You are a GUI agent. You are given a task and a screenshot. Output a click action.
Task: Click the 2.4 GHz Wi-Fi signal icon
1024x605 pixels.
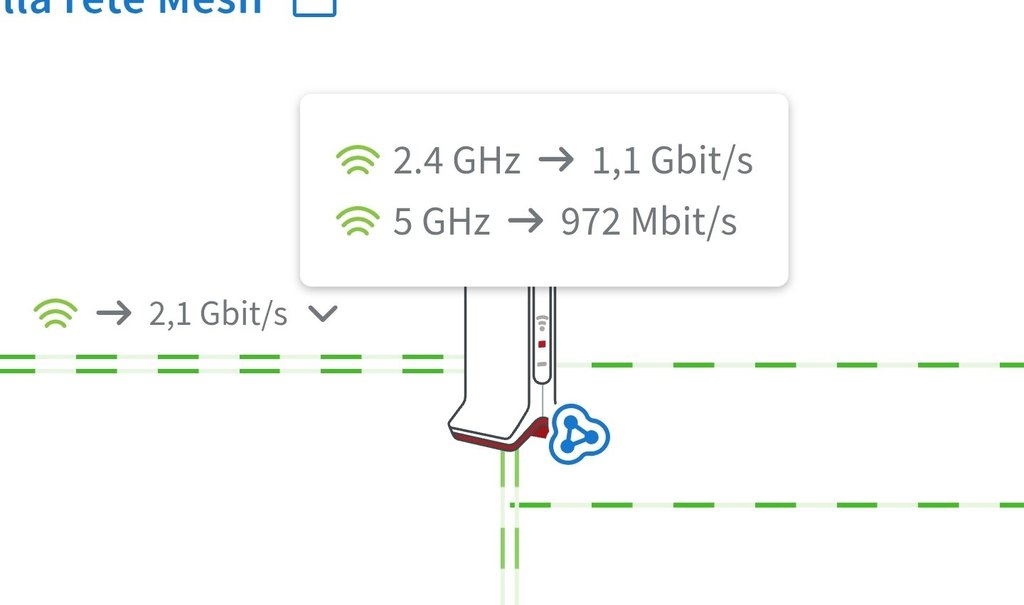[x=358, y=160]
